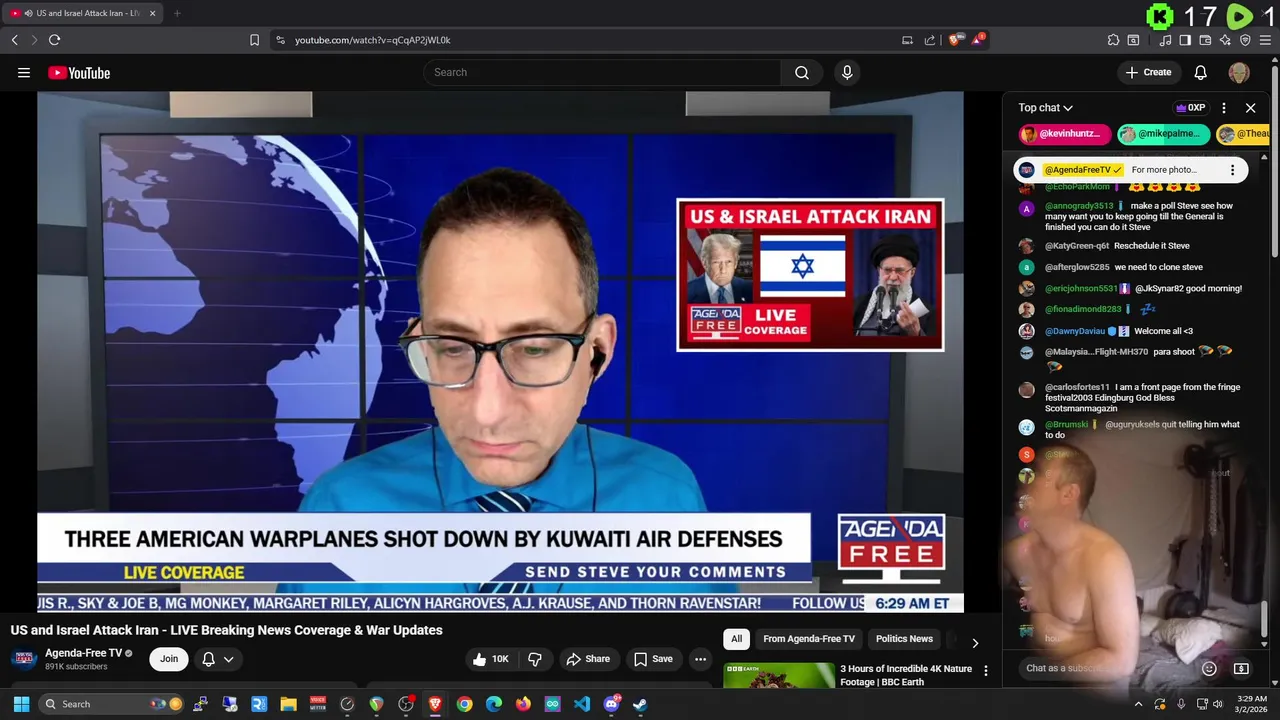Open the OXP points badge in chat
This screenshot has height=720, width=1280.
coord(1190,108)
